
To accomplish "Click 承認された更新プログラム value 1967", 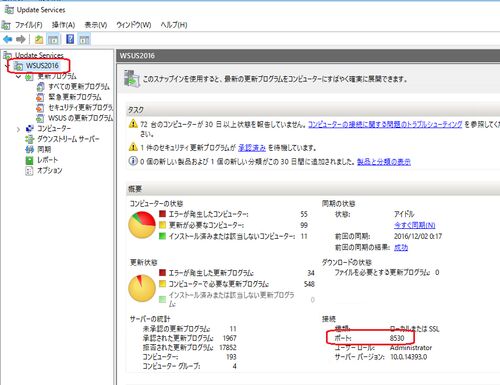I will (230, 338).
